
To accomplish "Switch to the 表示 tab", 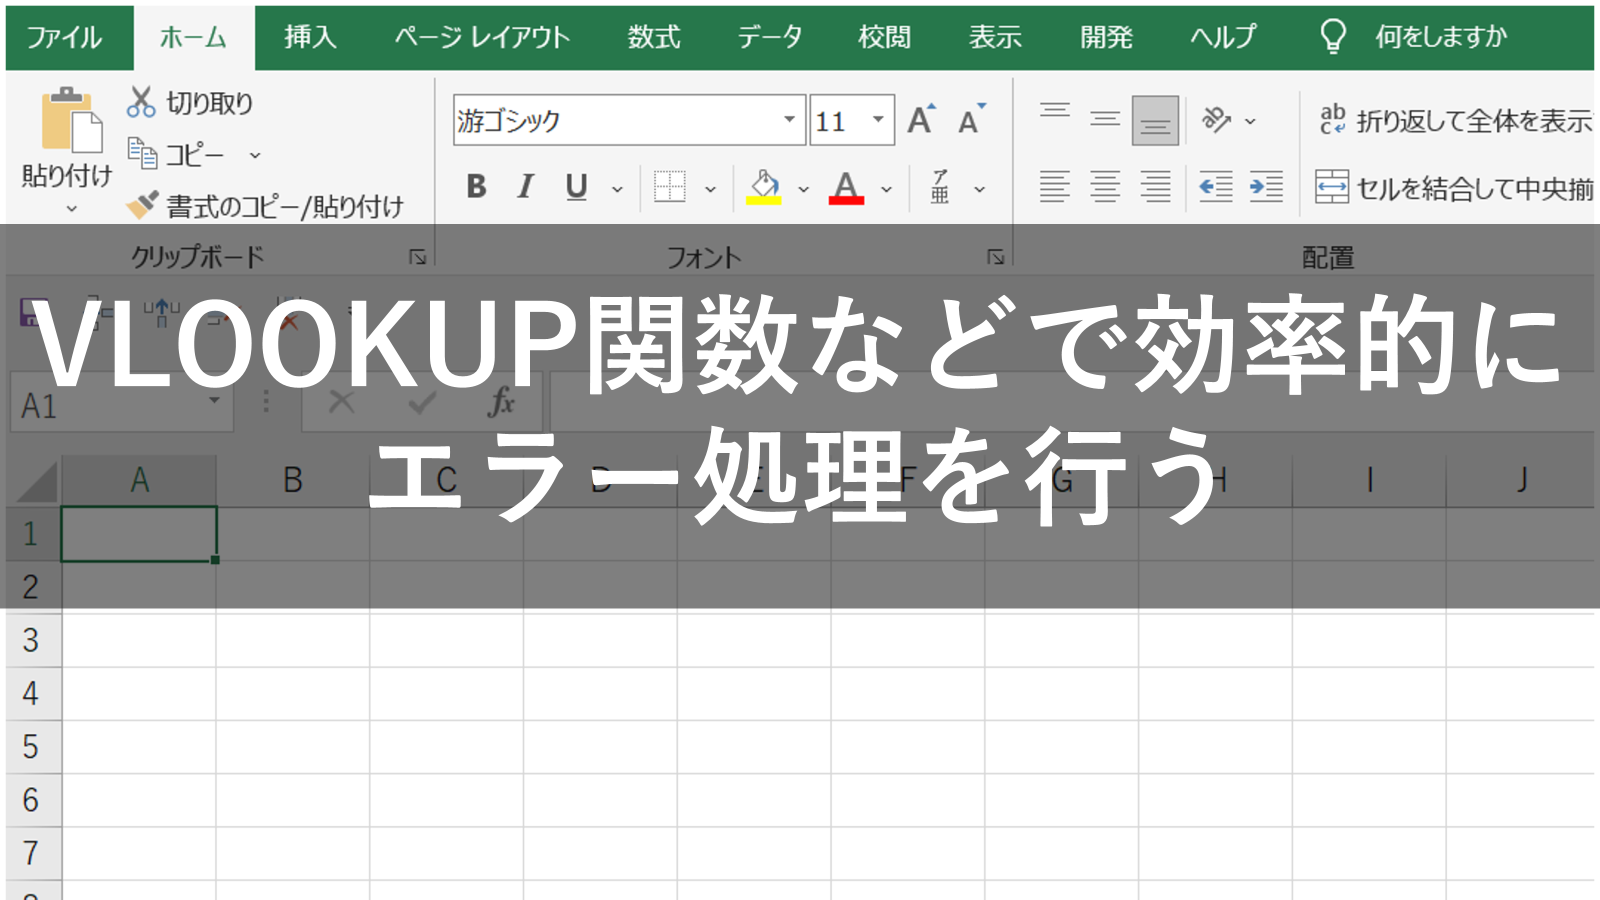I will pos(995,38).
